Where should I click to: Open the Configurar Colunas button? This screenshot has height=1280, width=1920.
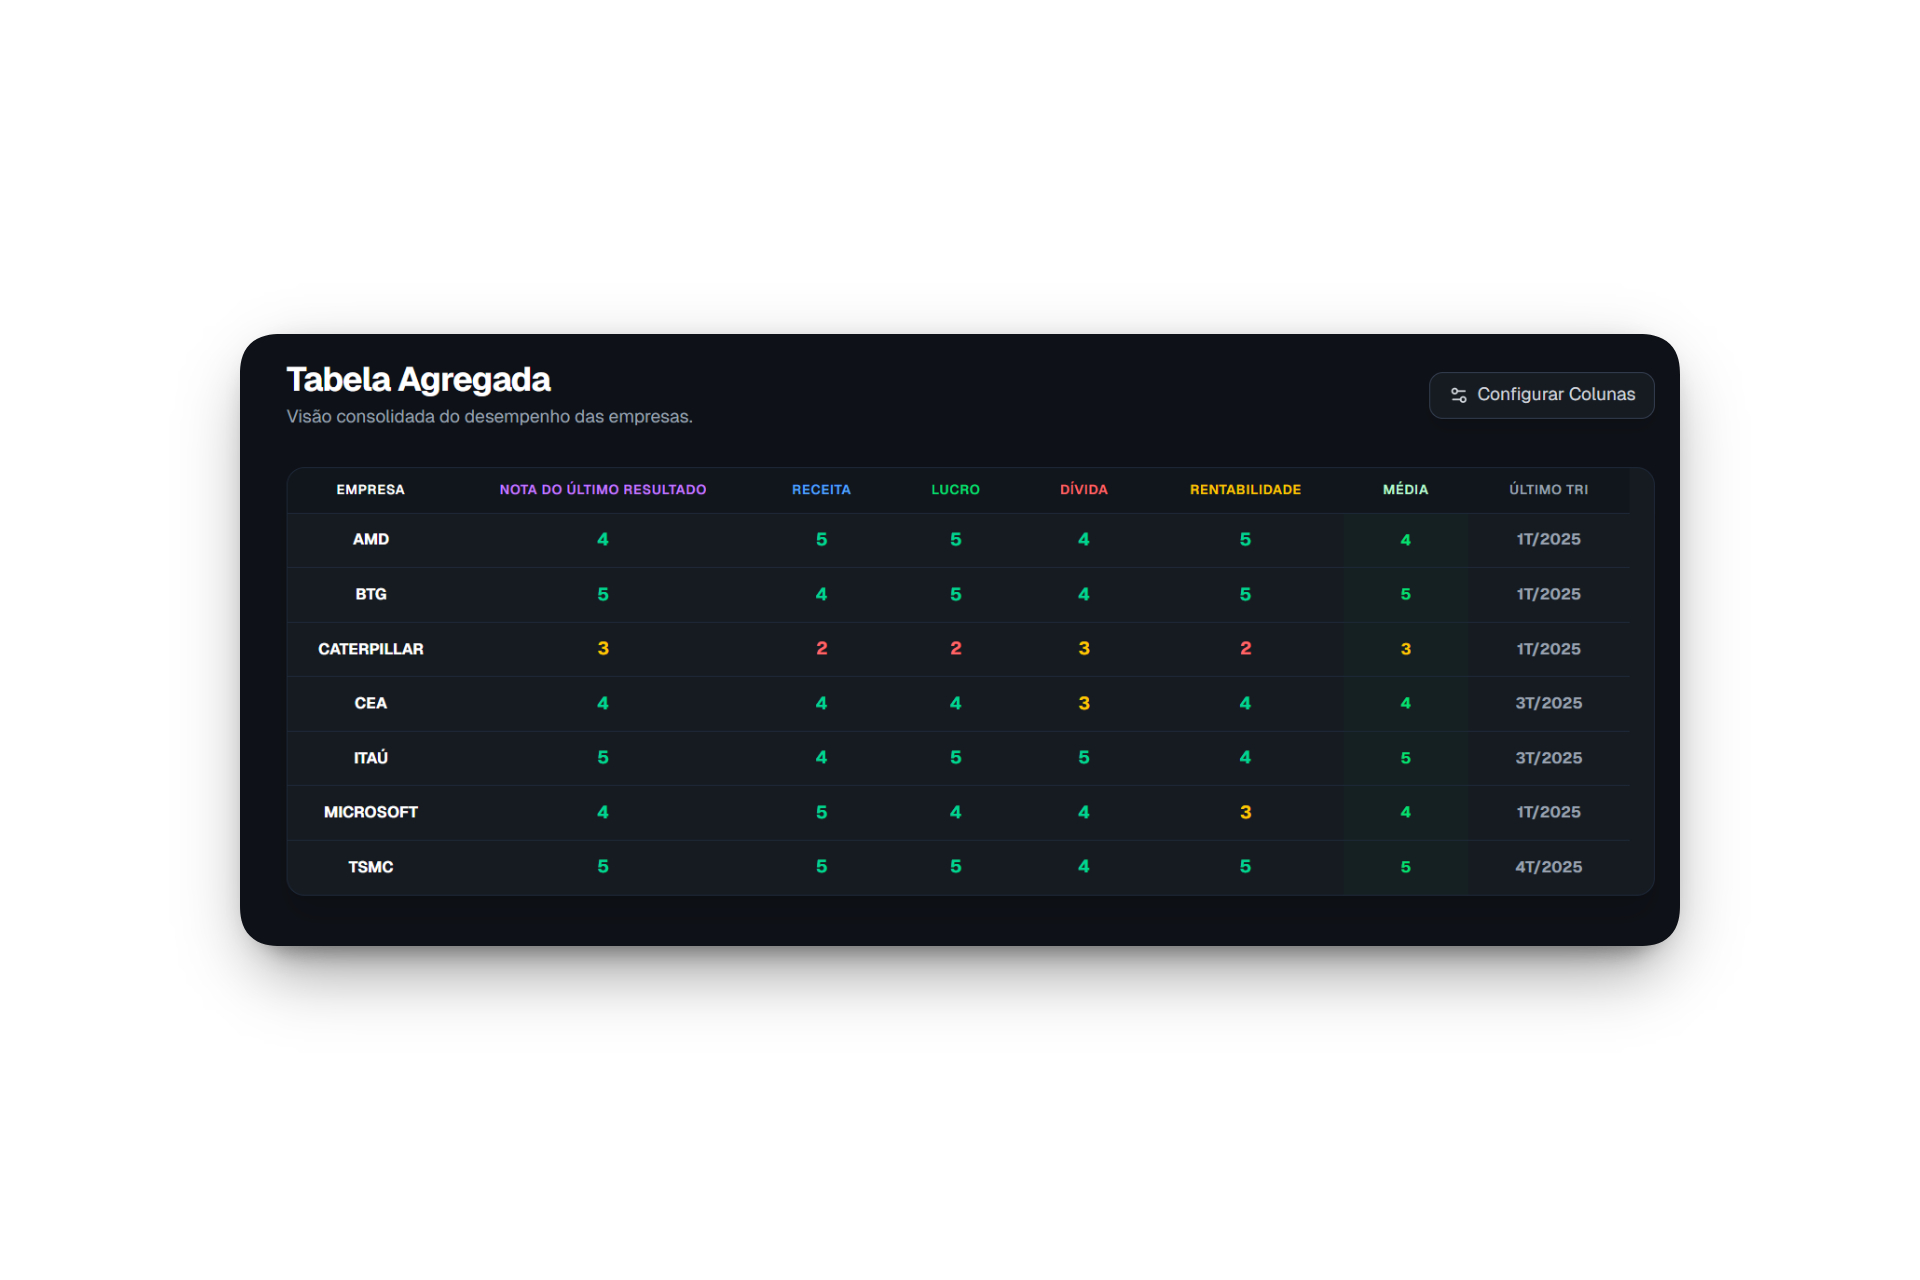1555,395
